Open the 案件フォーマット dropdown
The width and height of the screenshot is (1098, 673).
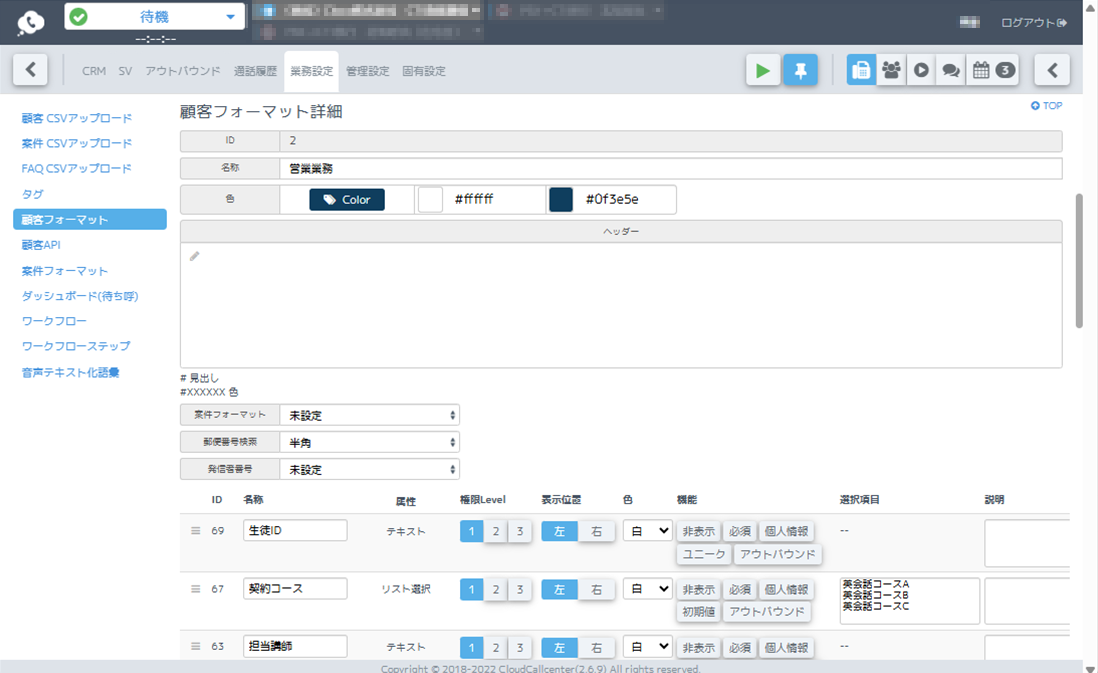pyautogui.click(x=369, y=414)
